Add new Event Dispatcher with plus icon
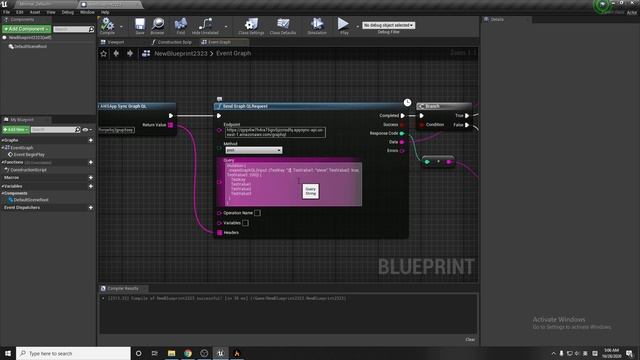 (x=91, y=207)
